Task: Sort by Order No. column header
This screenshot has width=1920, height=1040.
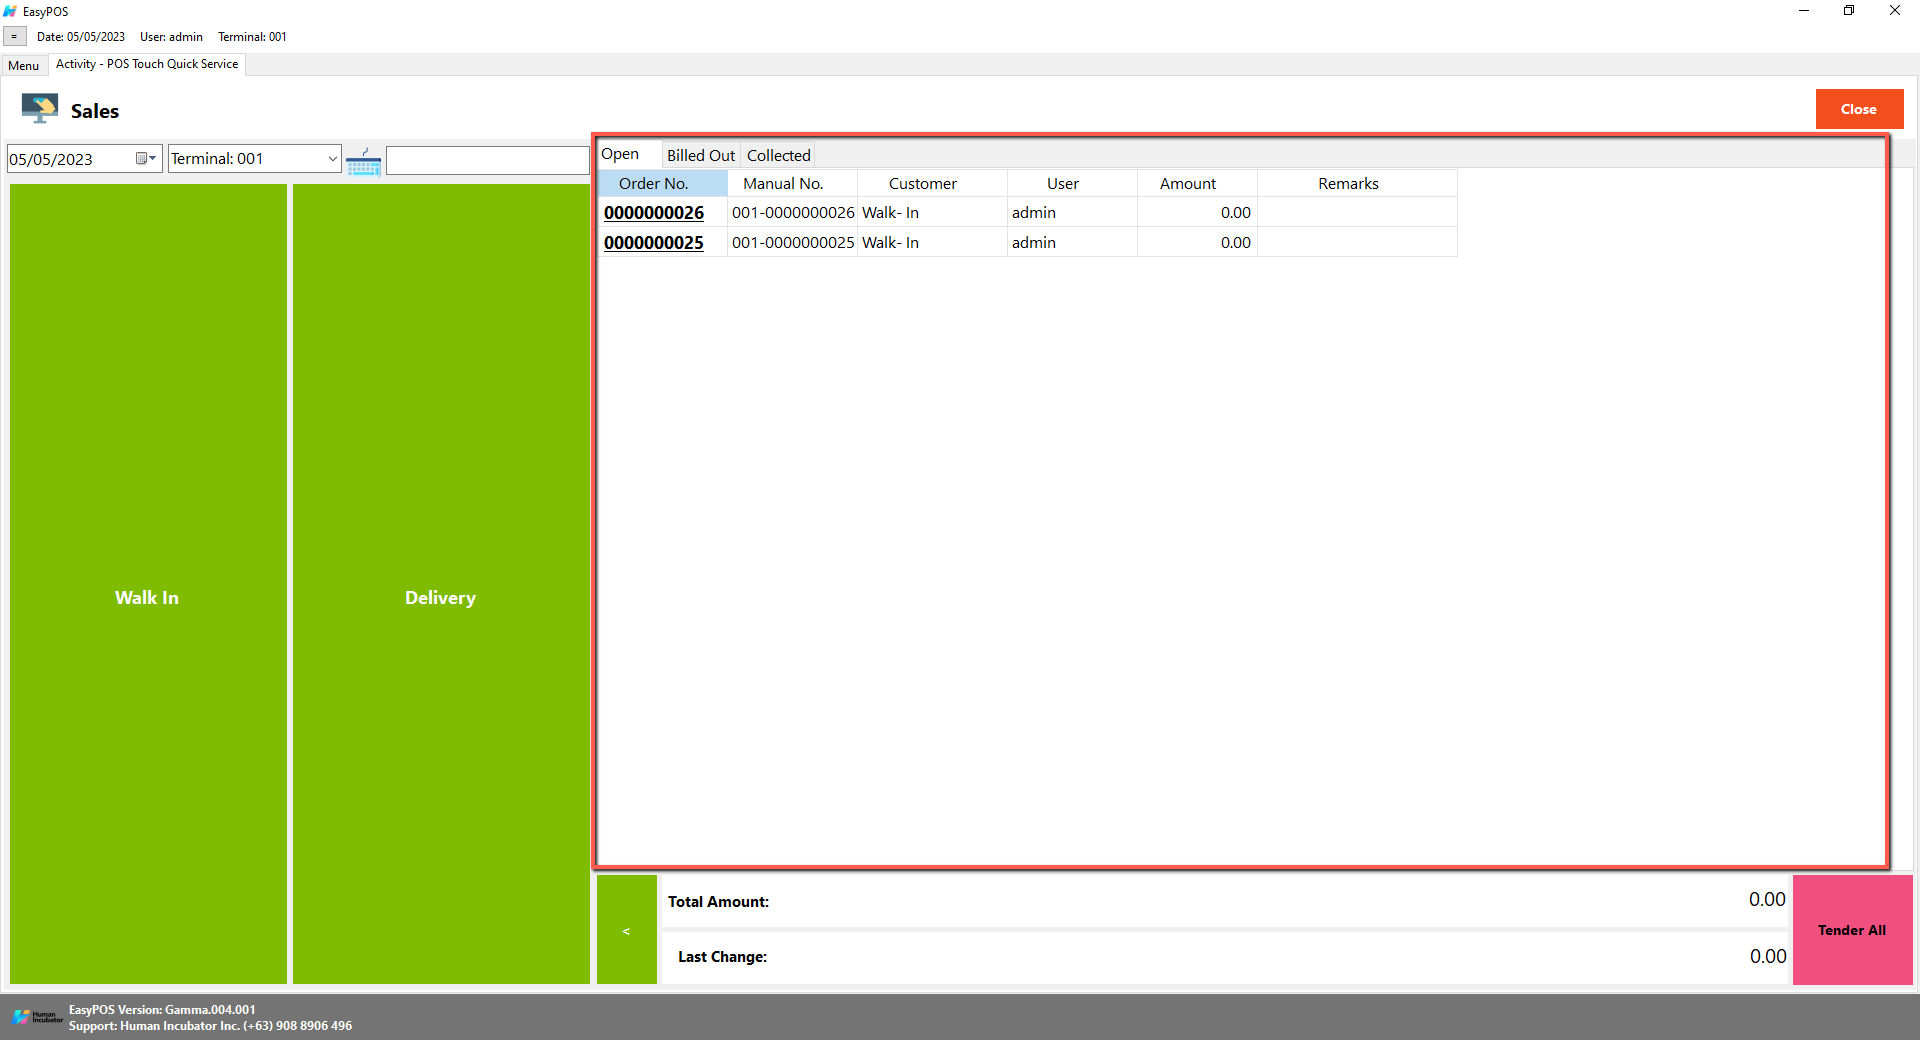Action: 662,183
